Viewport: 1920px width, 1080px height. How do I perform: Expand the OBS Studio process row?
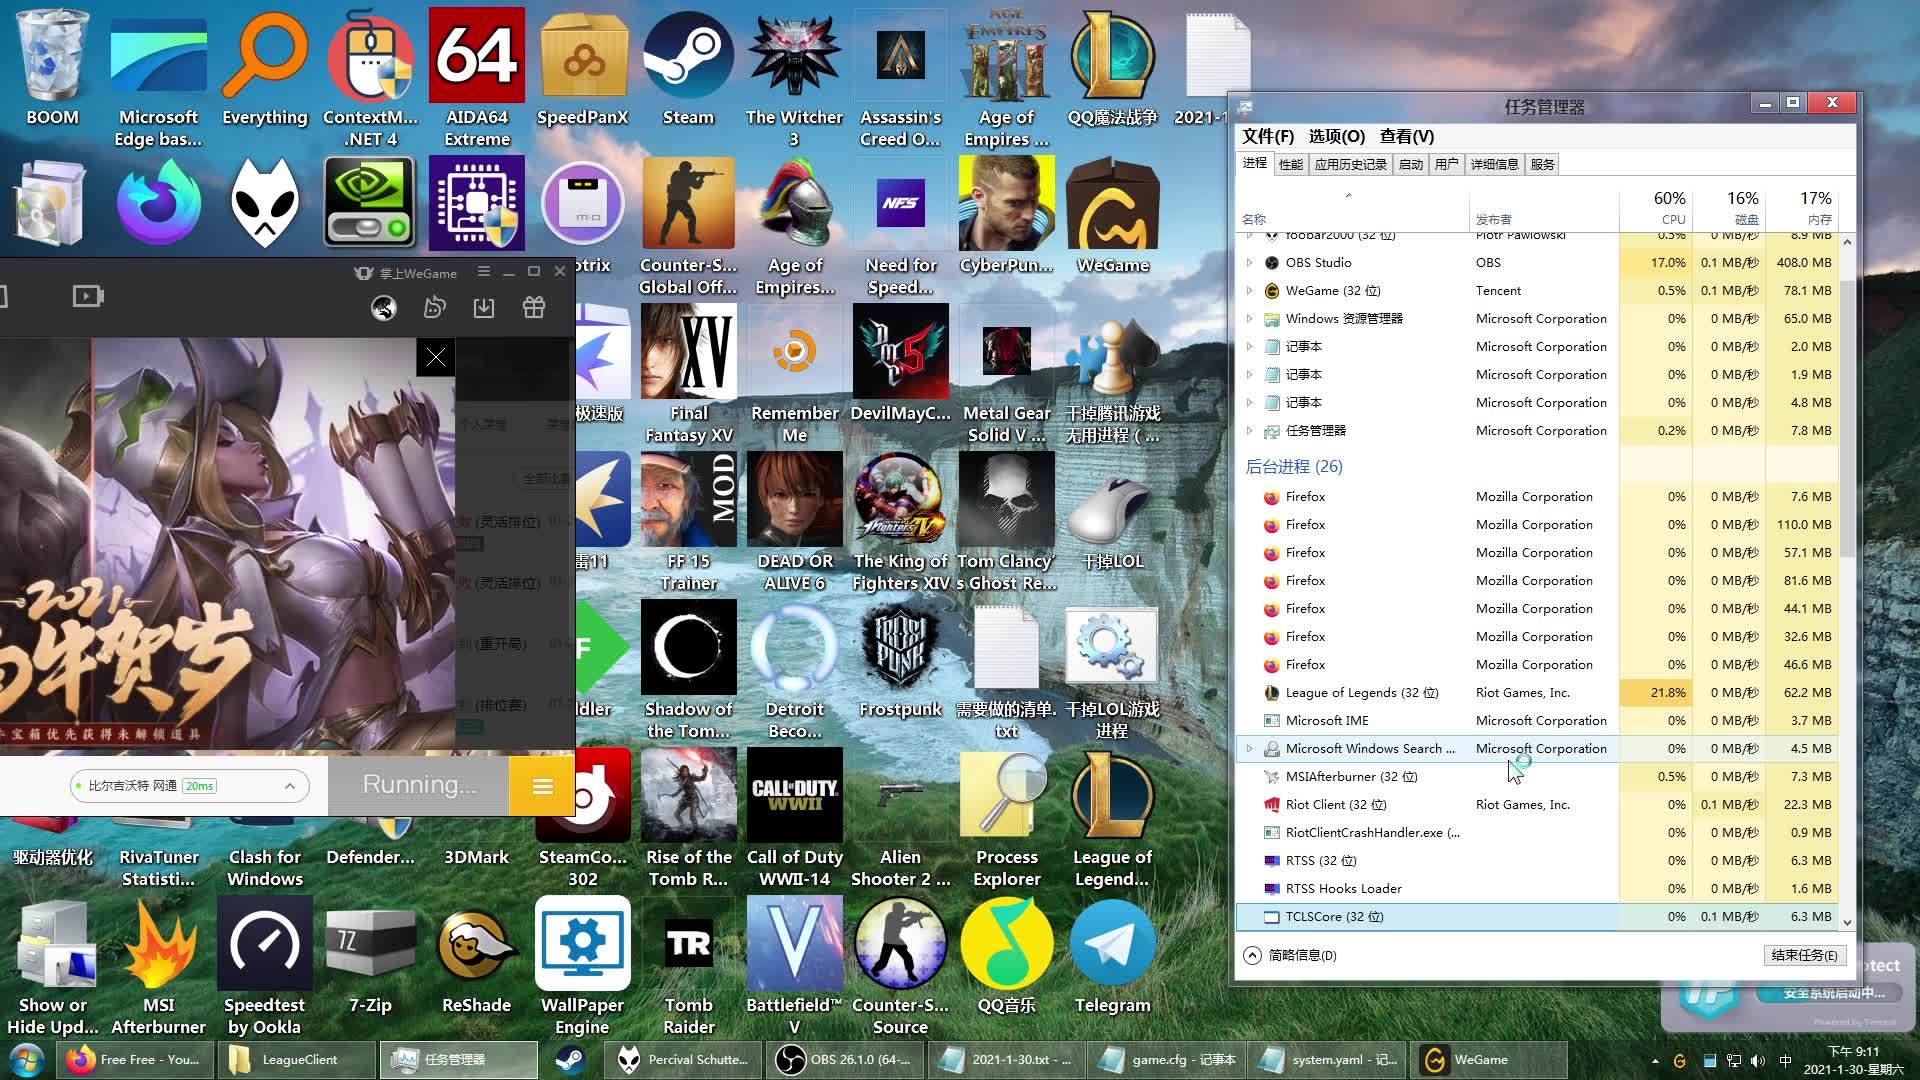click(1249, 263)
